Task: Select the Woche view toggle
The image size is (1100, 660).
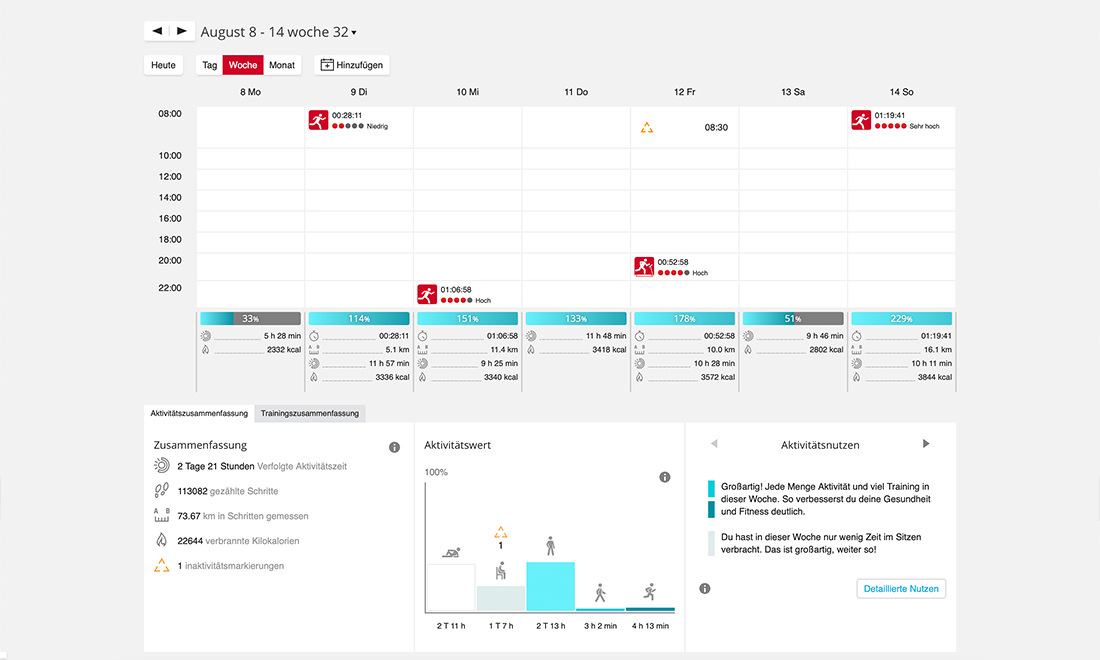Action: point(243,65)
